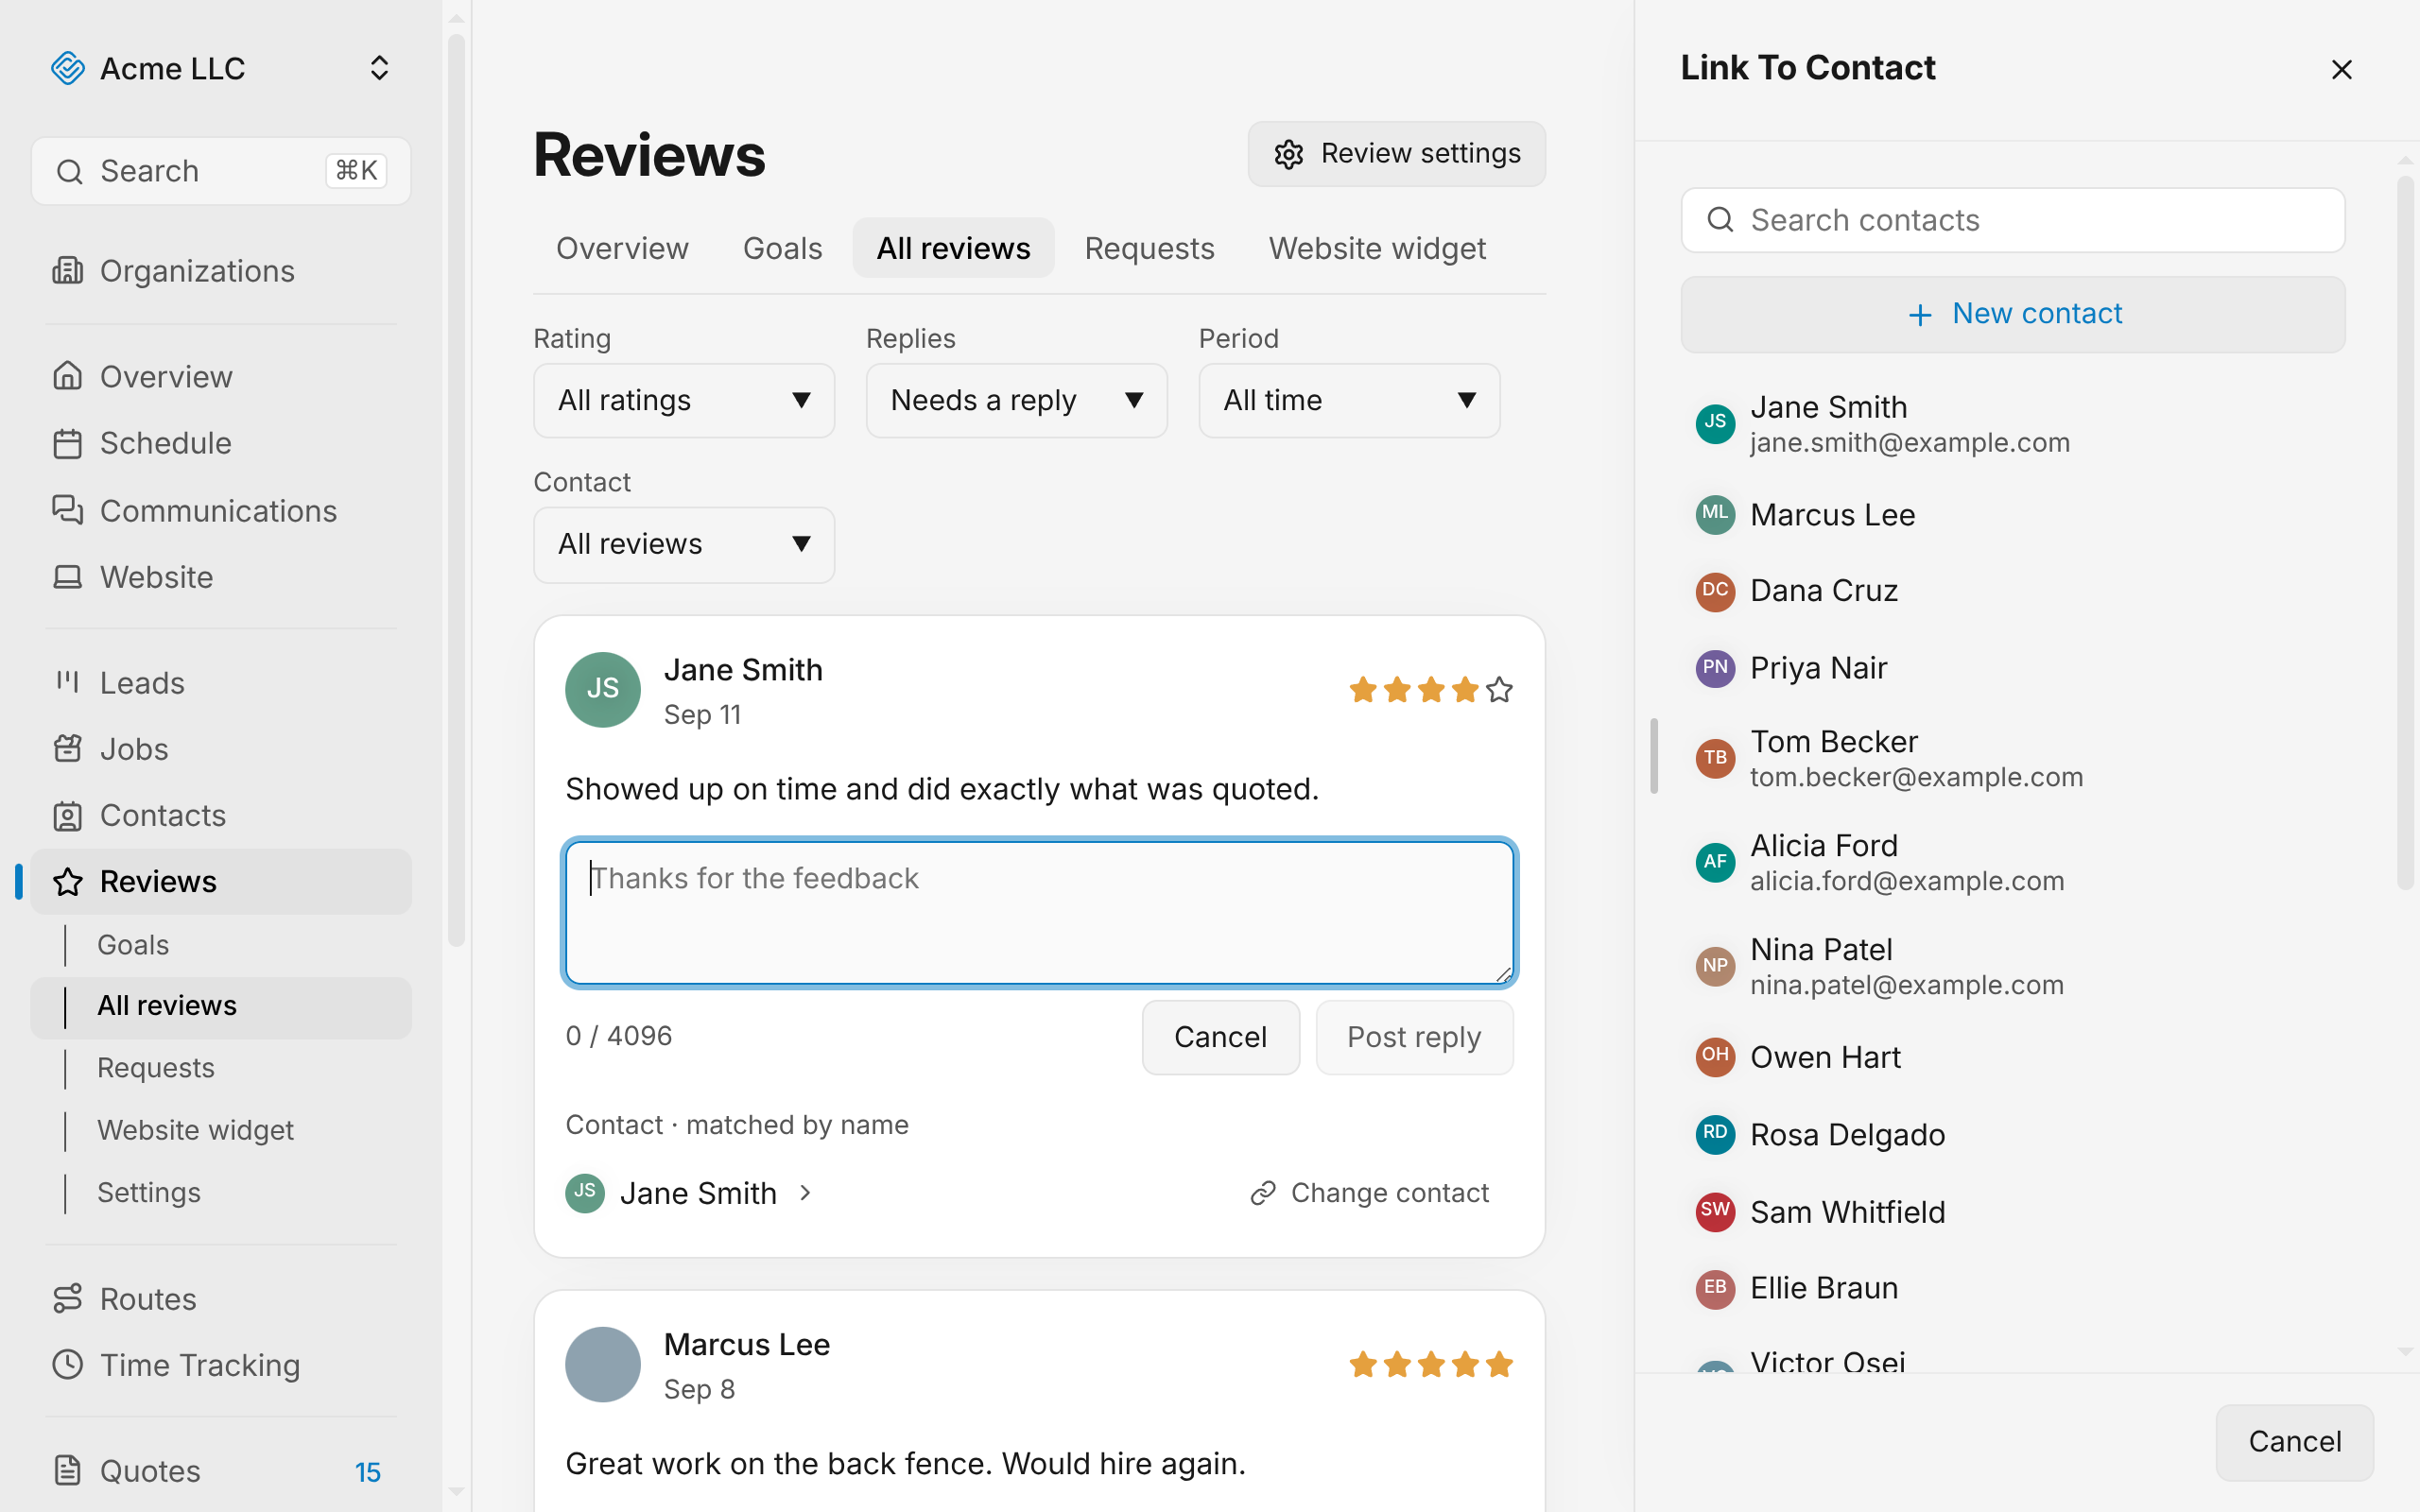Click the Overview home icon in sidebar
The height and width of the screenshot is (1512, 2420).
[67, 376]
